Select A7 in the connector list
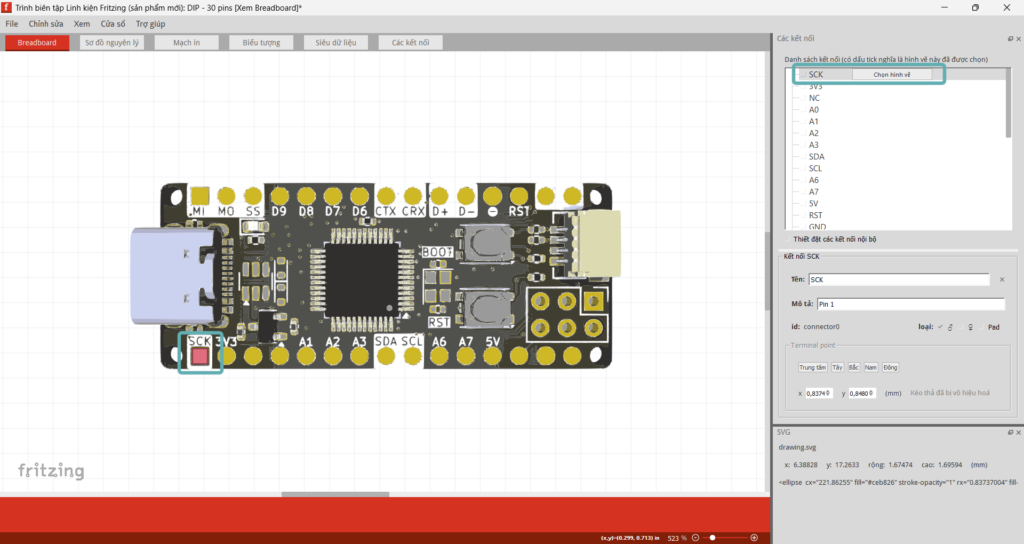1024x544 pixels. pos(814,192)
